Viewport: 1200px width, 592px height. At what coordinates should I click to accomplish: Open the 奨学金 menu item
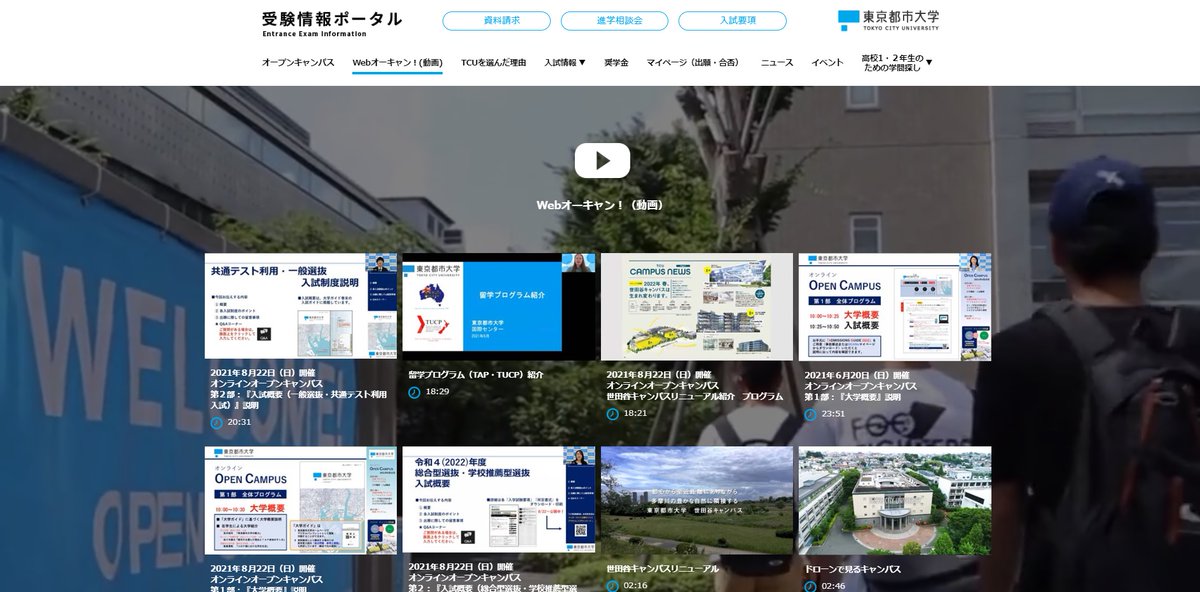pos(616,62)
